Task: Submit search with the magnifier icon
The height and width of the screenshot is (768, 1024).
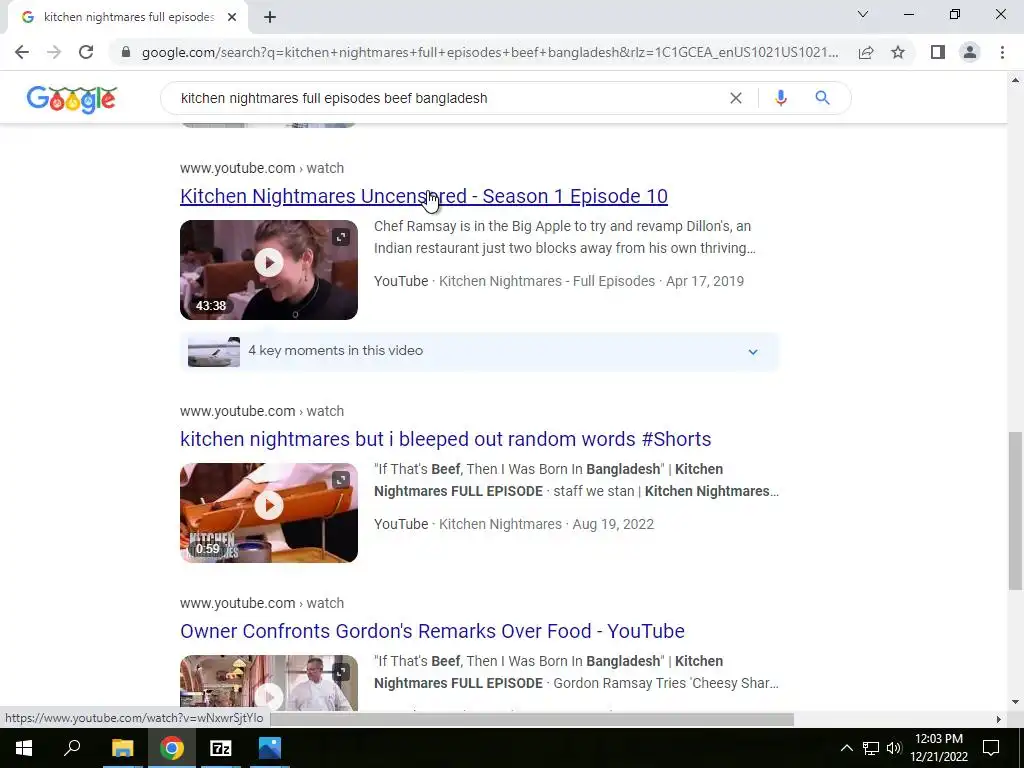Action: click(x=822, y=98)
